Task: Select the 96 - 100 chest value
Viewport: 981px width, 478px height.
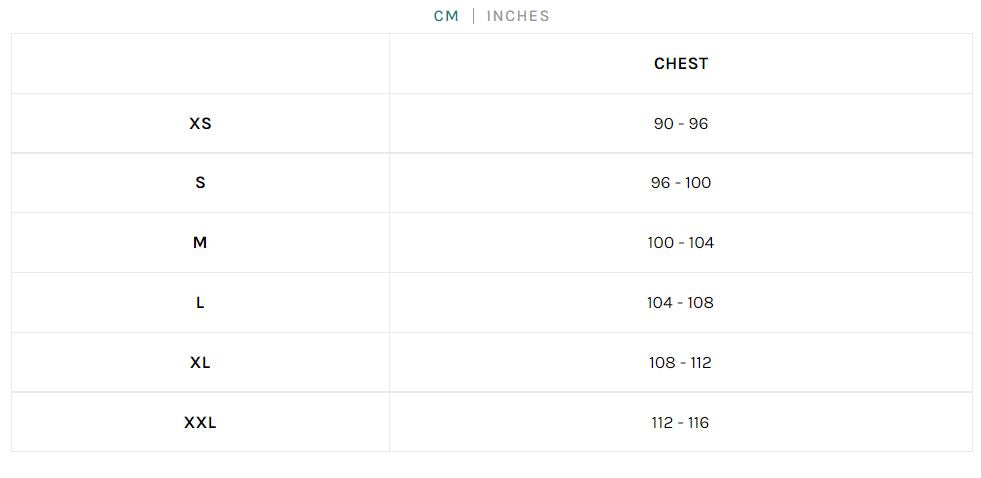Action: point(681,183)
